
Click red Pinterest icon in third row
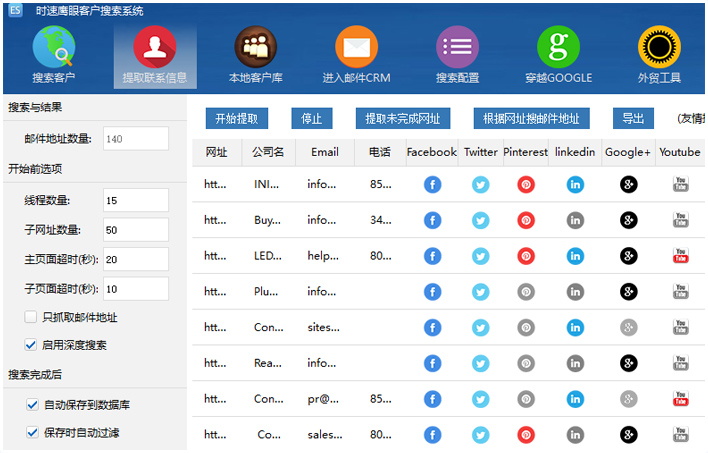pos(525,256)
